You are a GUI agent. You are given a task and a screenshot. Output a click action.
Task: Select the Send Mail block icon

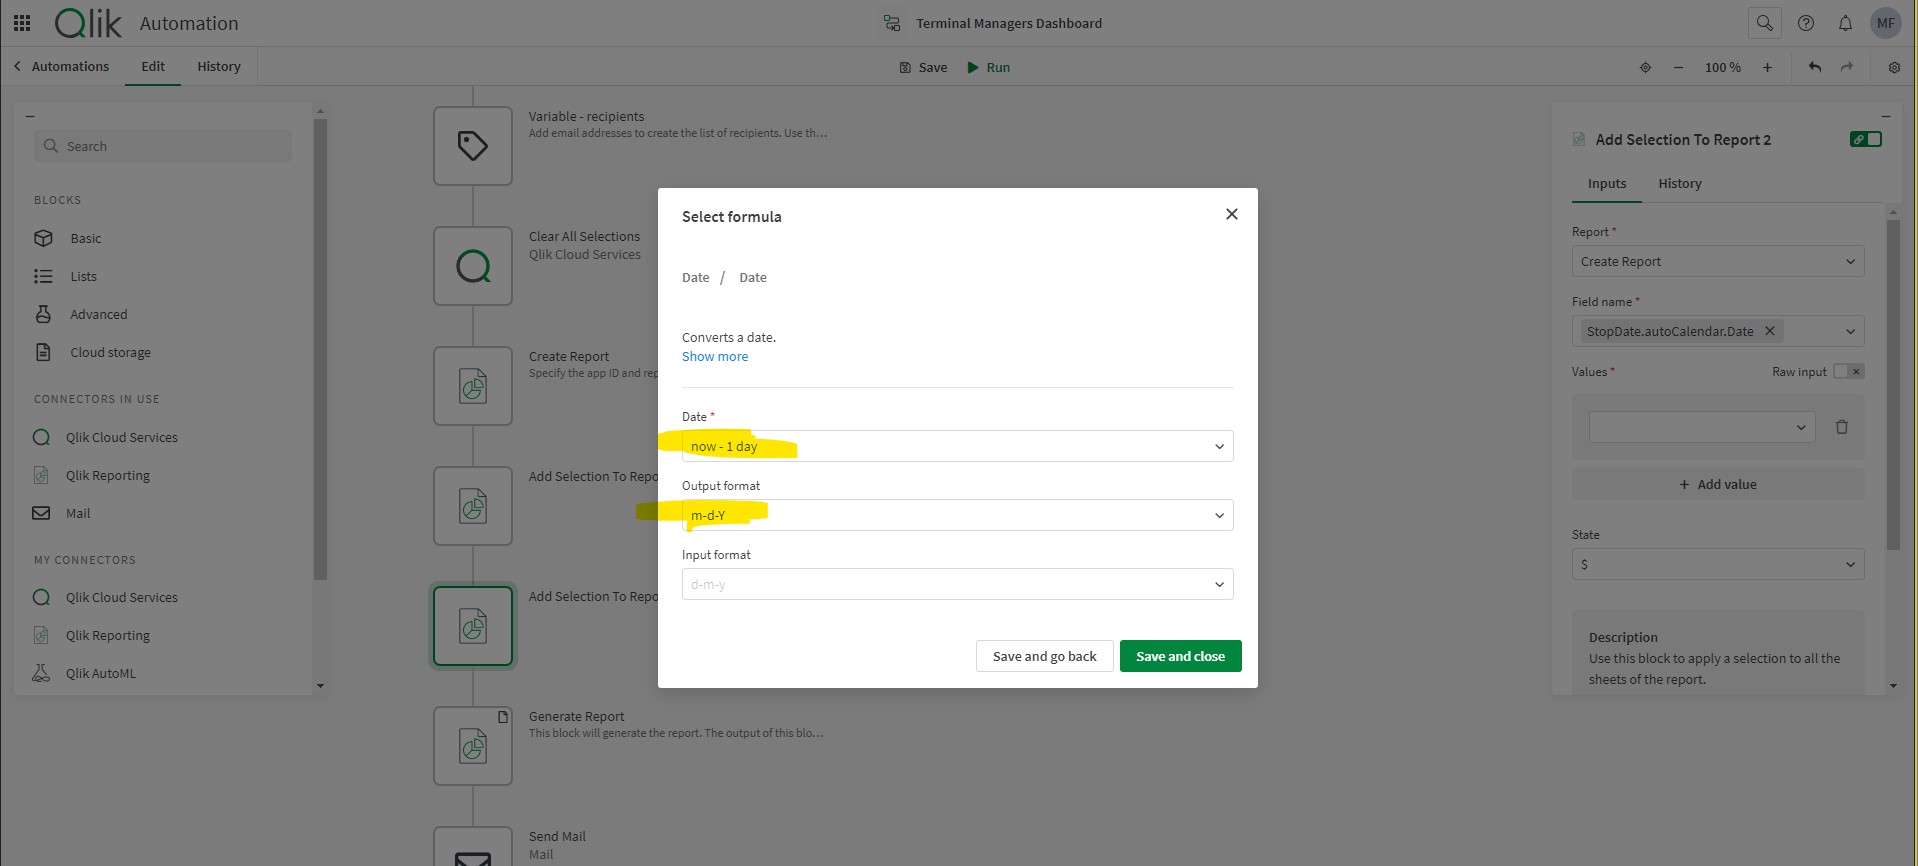click(x=473, y=846)
